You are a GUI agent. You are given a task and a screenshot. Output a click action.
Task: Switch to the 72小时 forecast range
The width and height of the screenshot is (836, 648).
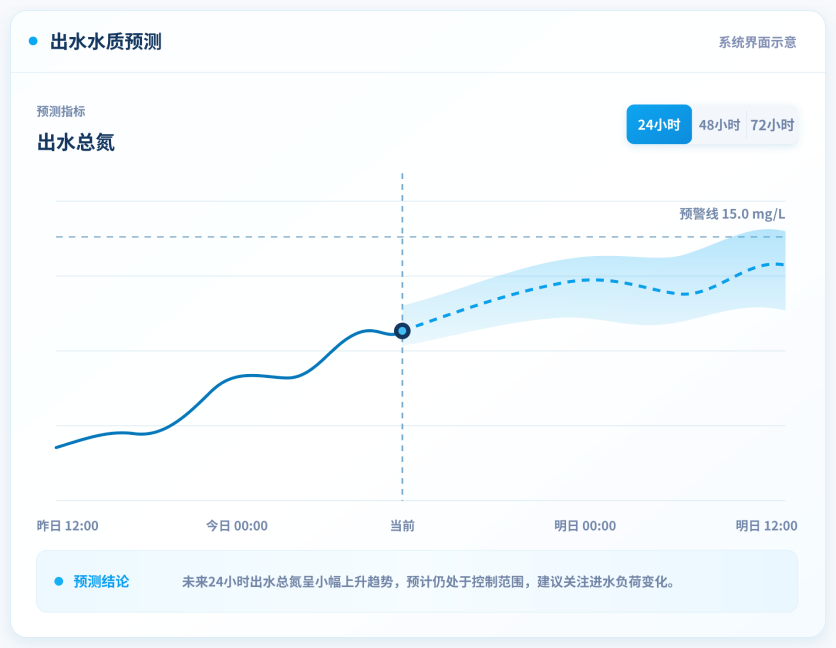772,125
